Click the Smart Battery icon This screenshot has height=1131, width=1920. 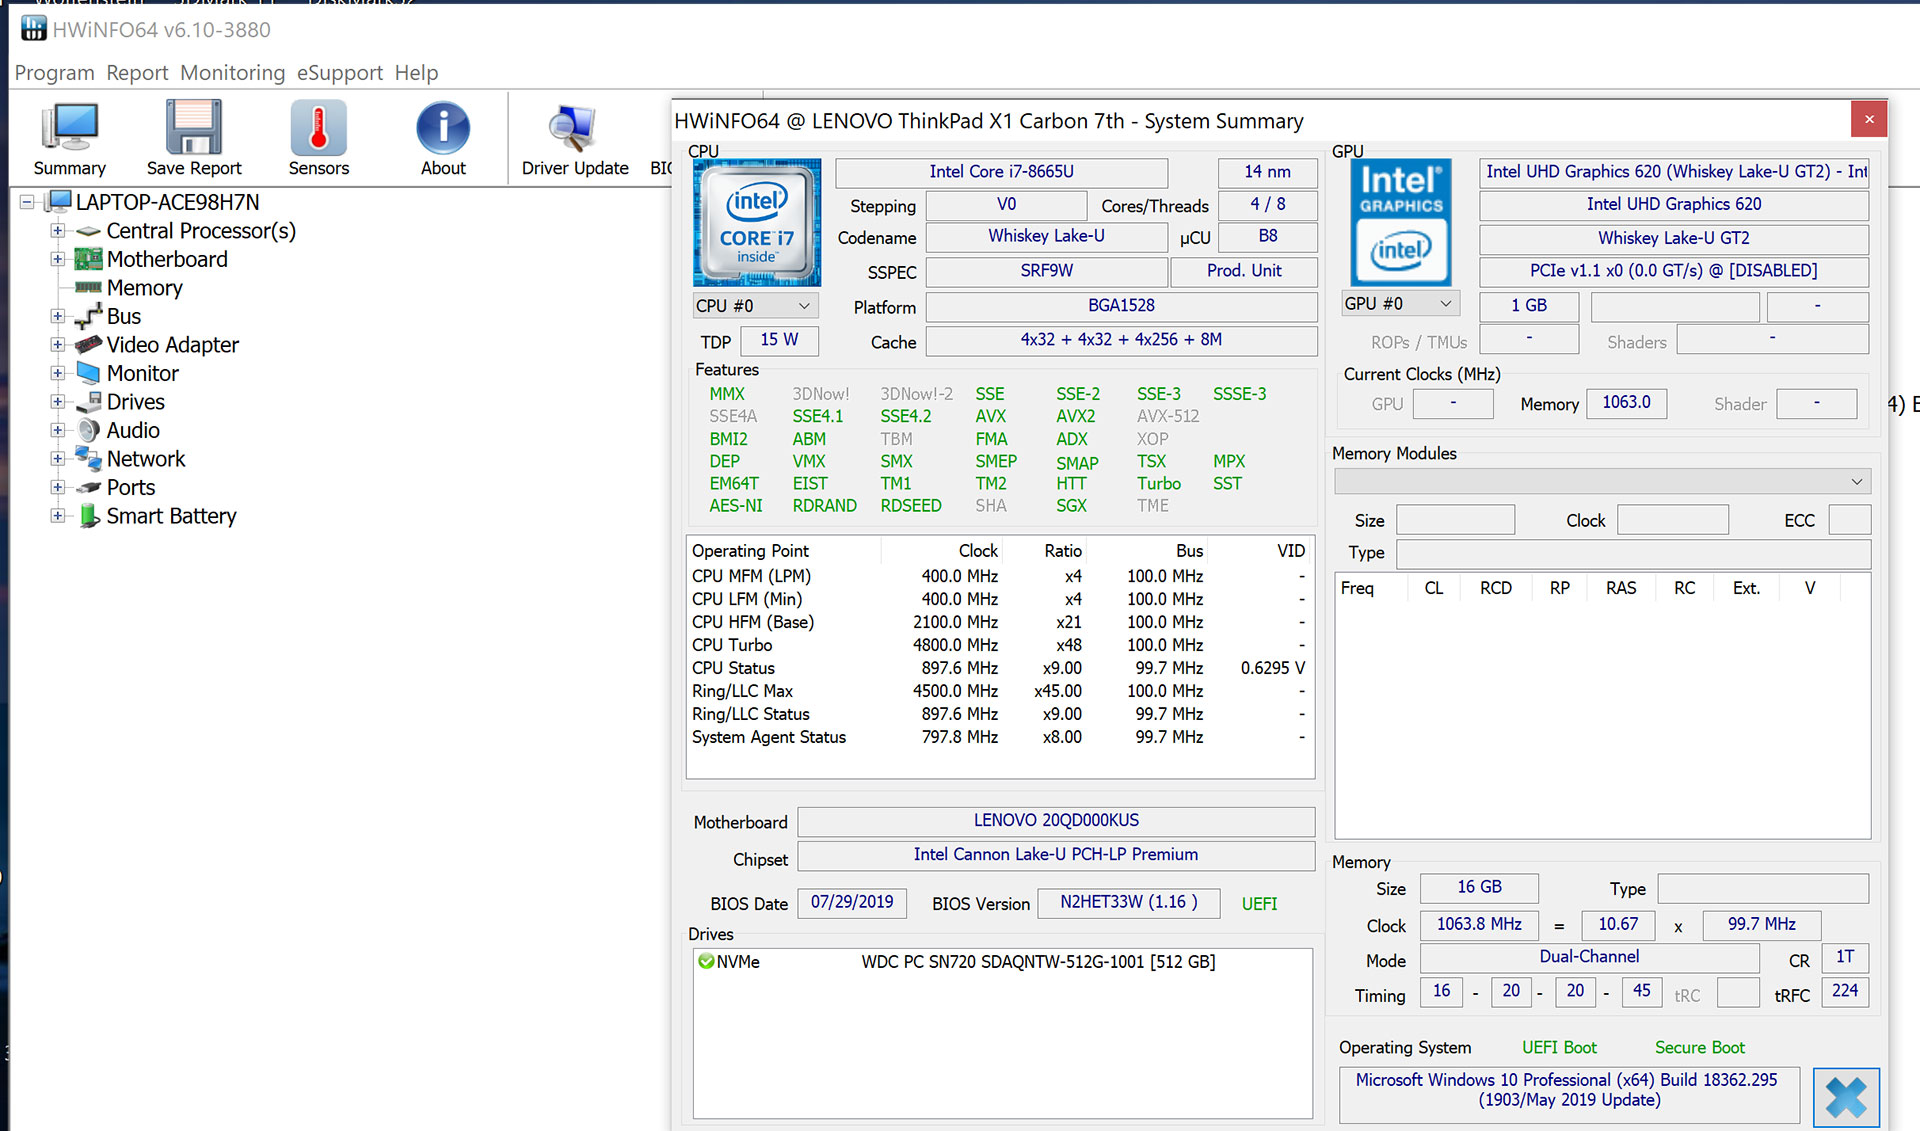coord(89,516)
